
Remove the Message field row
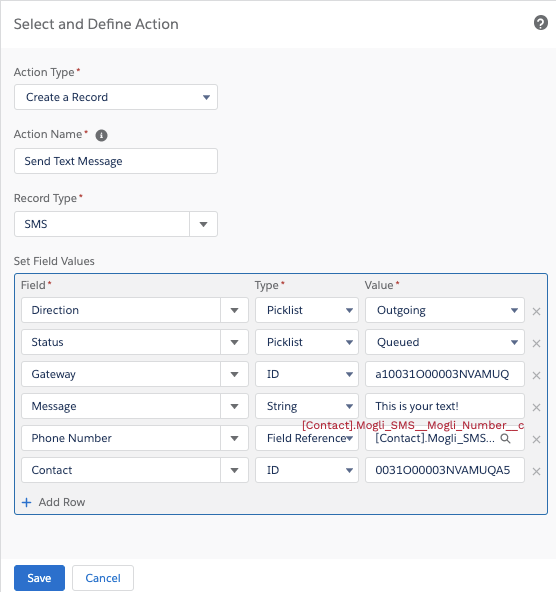coord(536,407)
